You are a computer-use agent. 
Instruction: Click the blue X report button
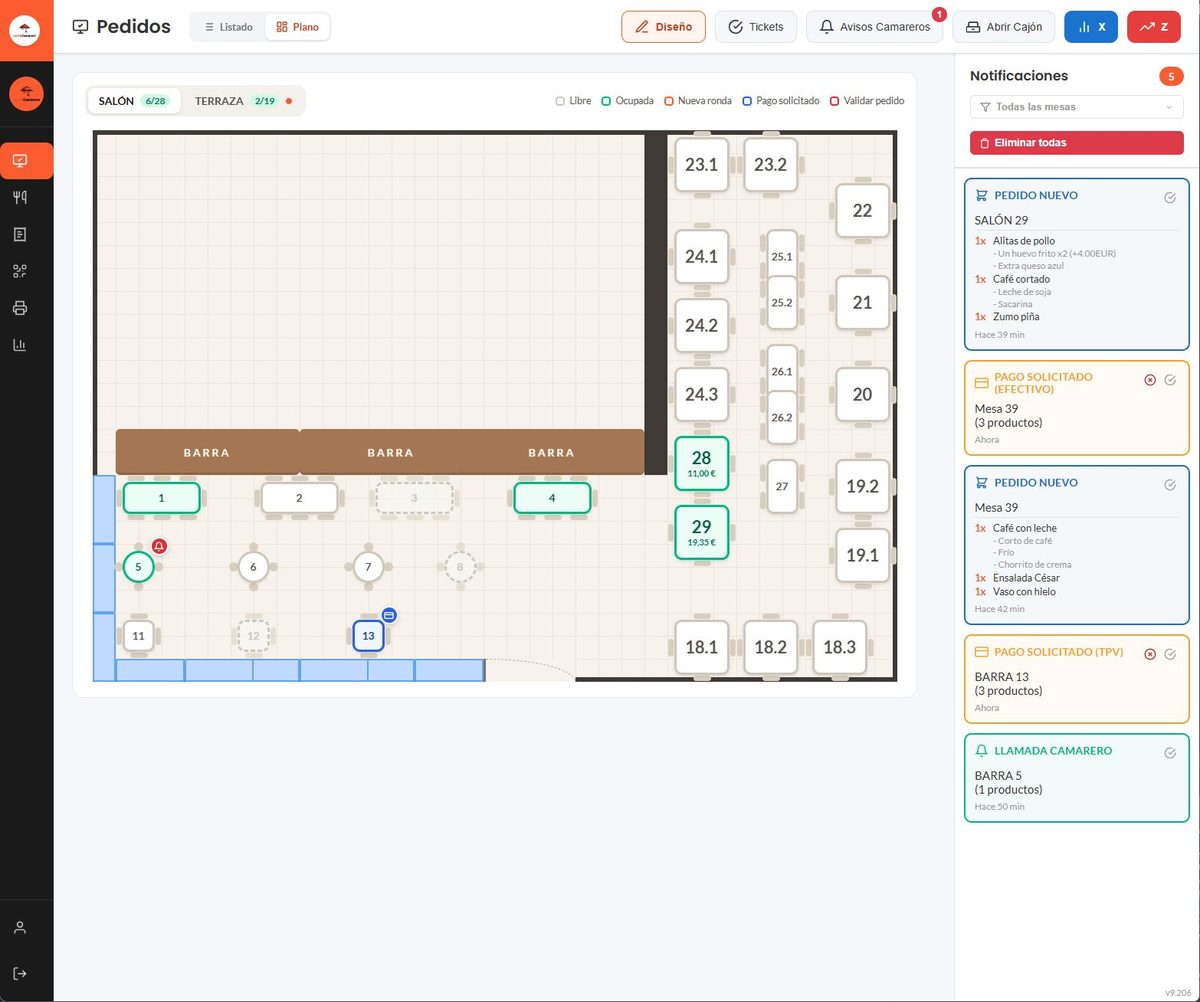point(1091,27)
